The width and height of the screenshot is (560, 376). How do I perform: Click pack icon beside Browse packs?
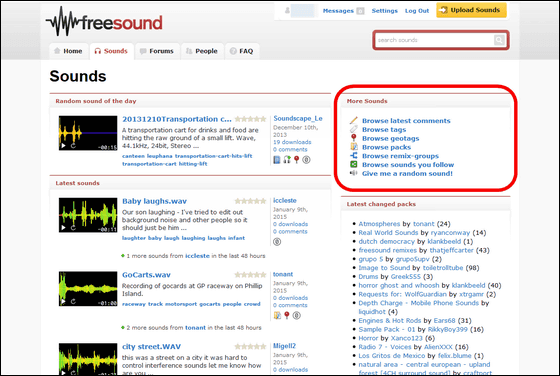[x=354, y=147]
